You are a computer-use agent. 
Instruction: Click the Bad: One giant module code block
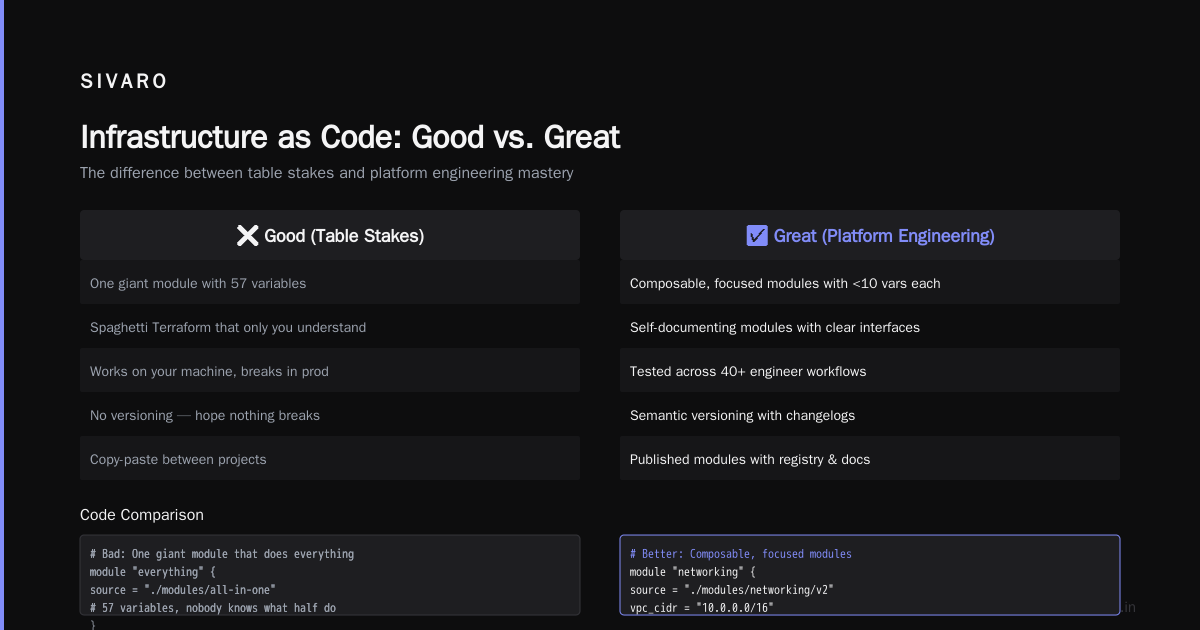[x=330, y=575]
